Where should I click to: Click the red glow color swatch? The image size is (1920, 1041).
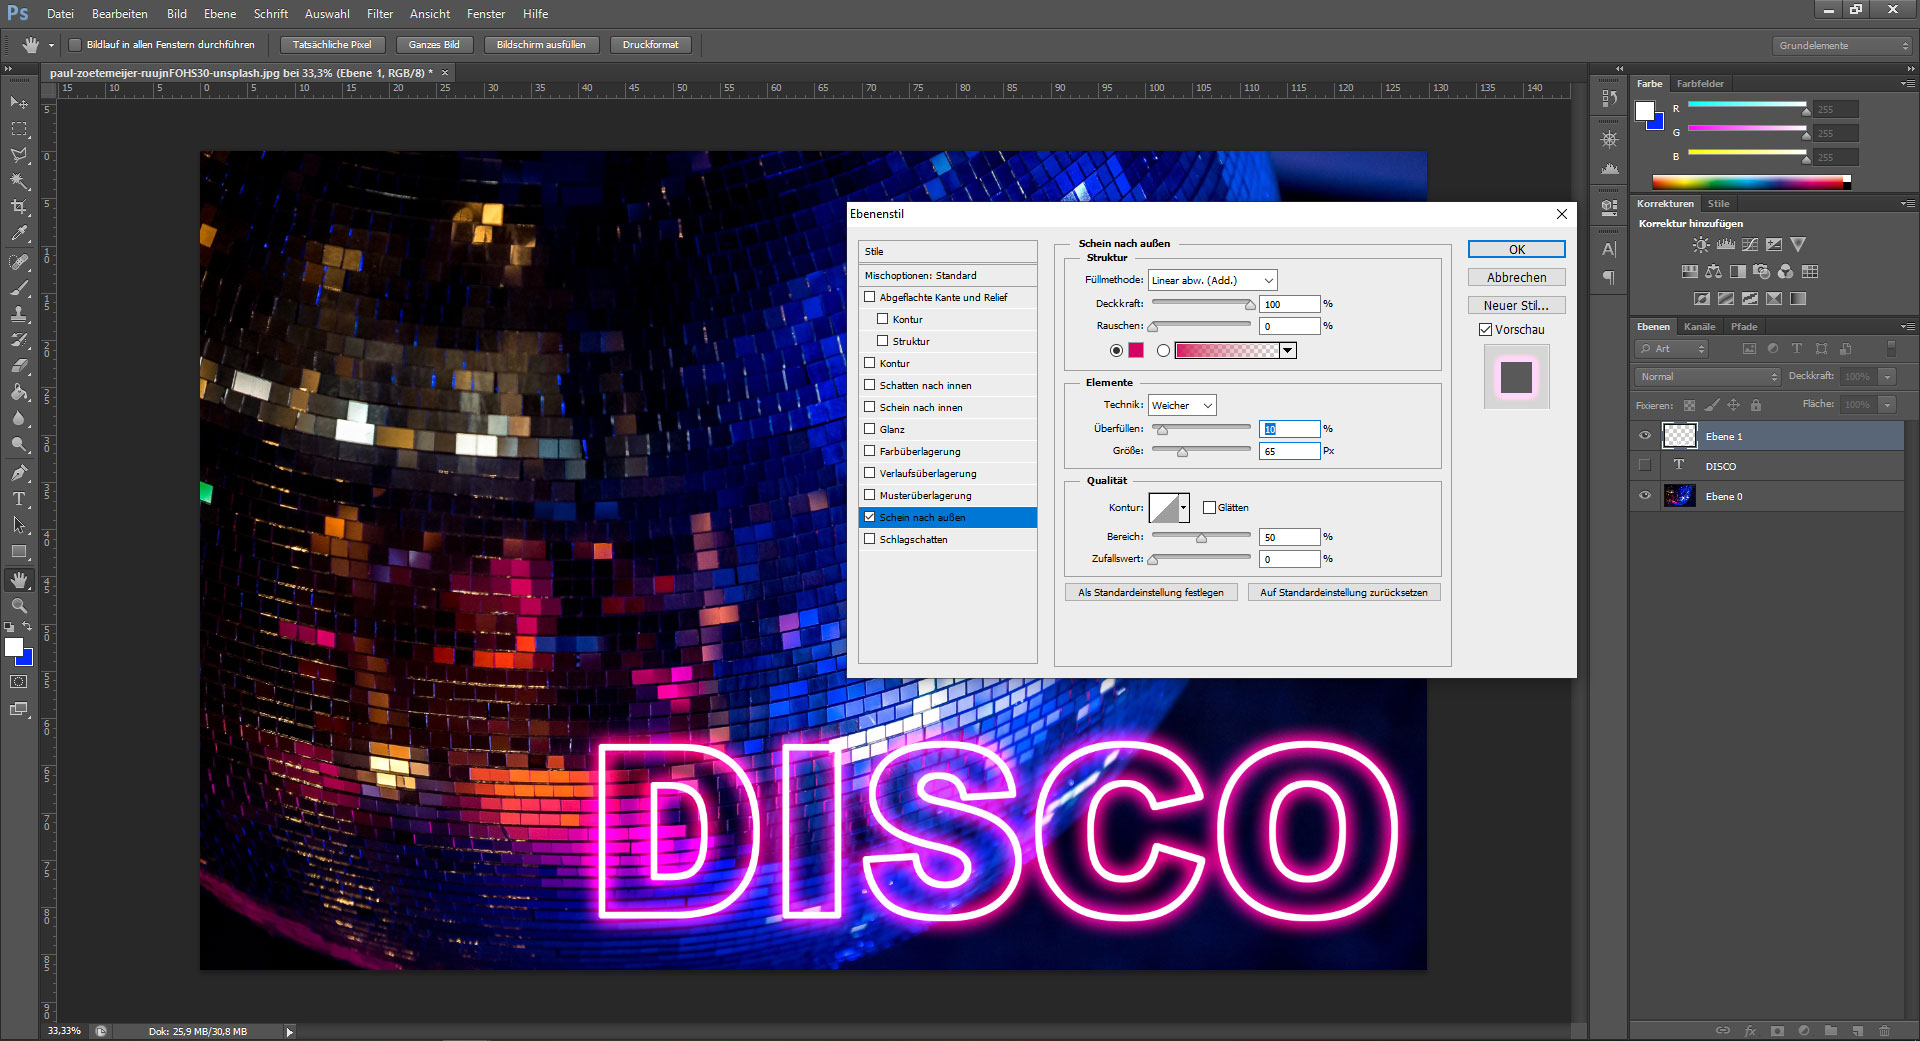point(1136,350)
